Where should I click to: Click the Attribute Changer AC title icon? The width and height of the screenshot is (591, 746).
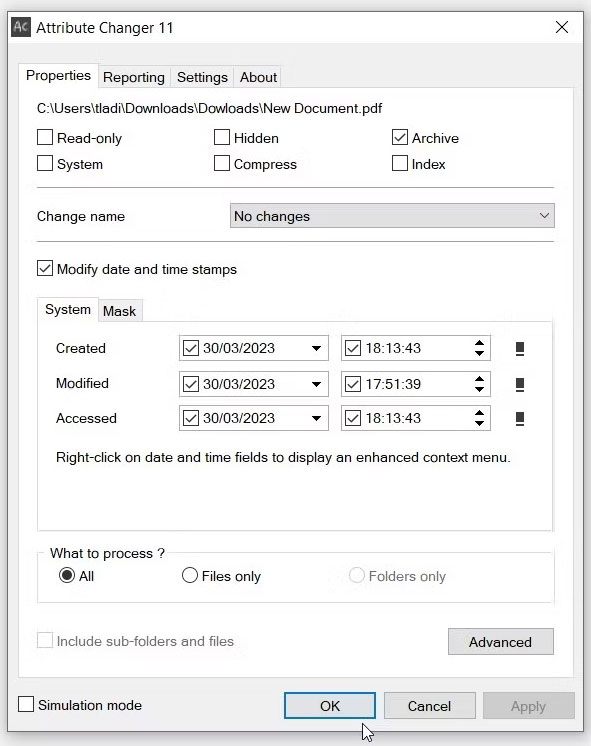point(21,27)
